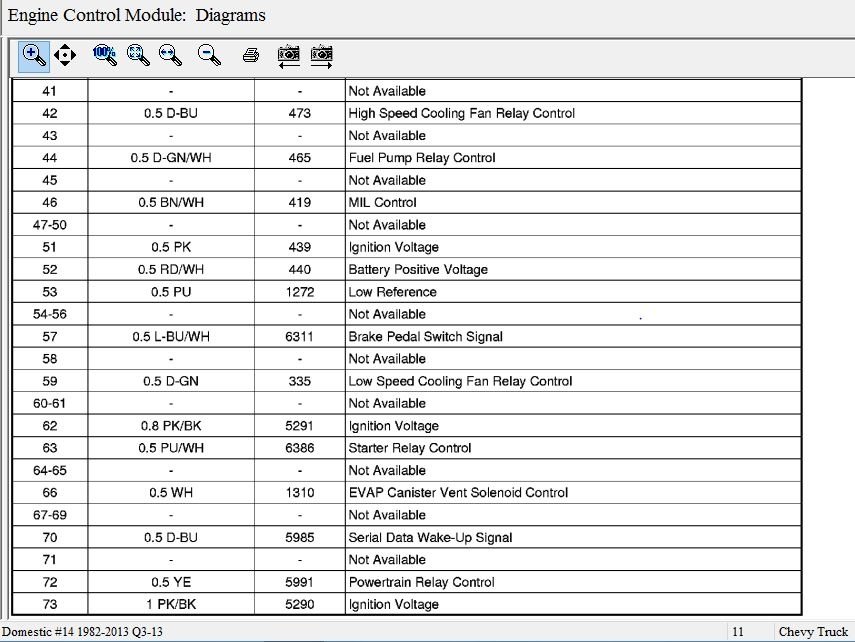The width and height of the screenshot is (855, 642).
Task: Print the diagram with the printer icon
Action: coord(251,55)
